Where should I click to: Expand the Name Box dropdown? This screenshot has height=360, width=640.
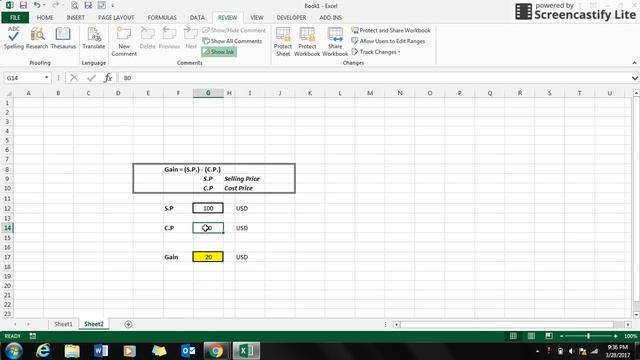[47, 78]
